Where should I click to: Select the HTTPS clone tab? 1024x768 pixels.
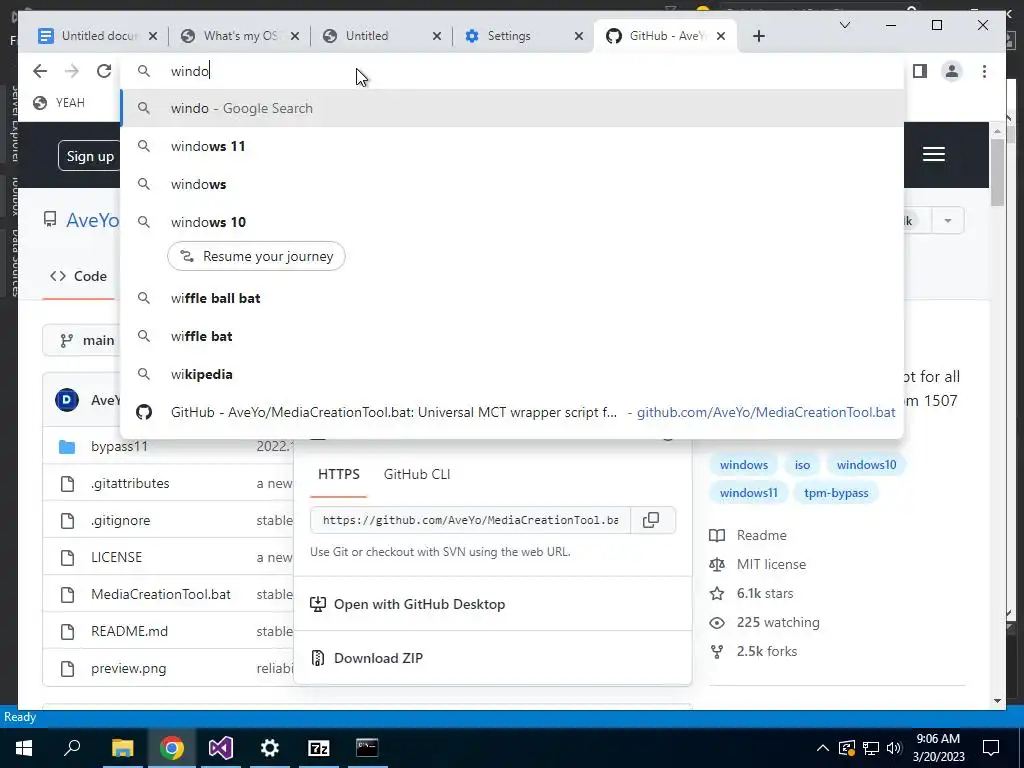point(338,475)
